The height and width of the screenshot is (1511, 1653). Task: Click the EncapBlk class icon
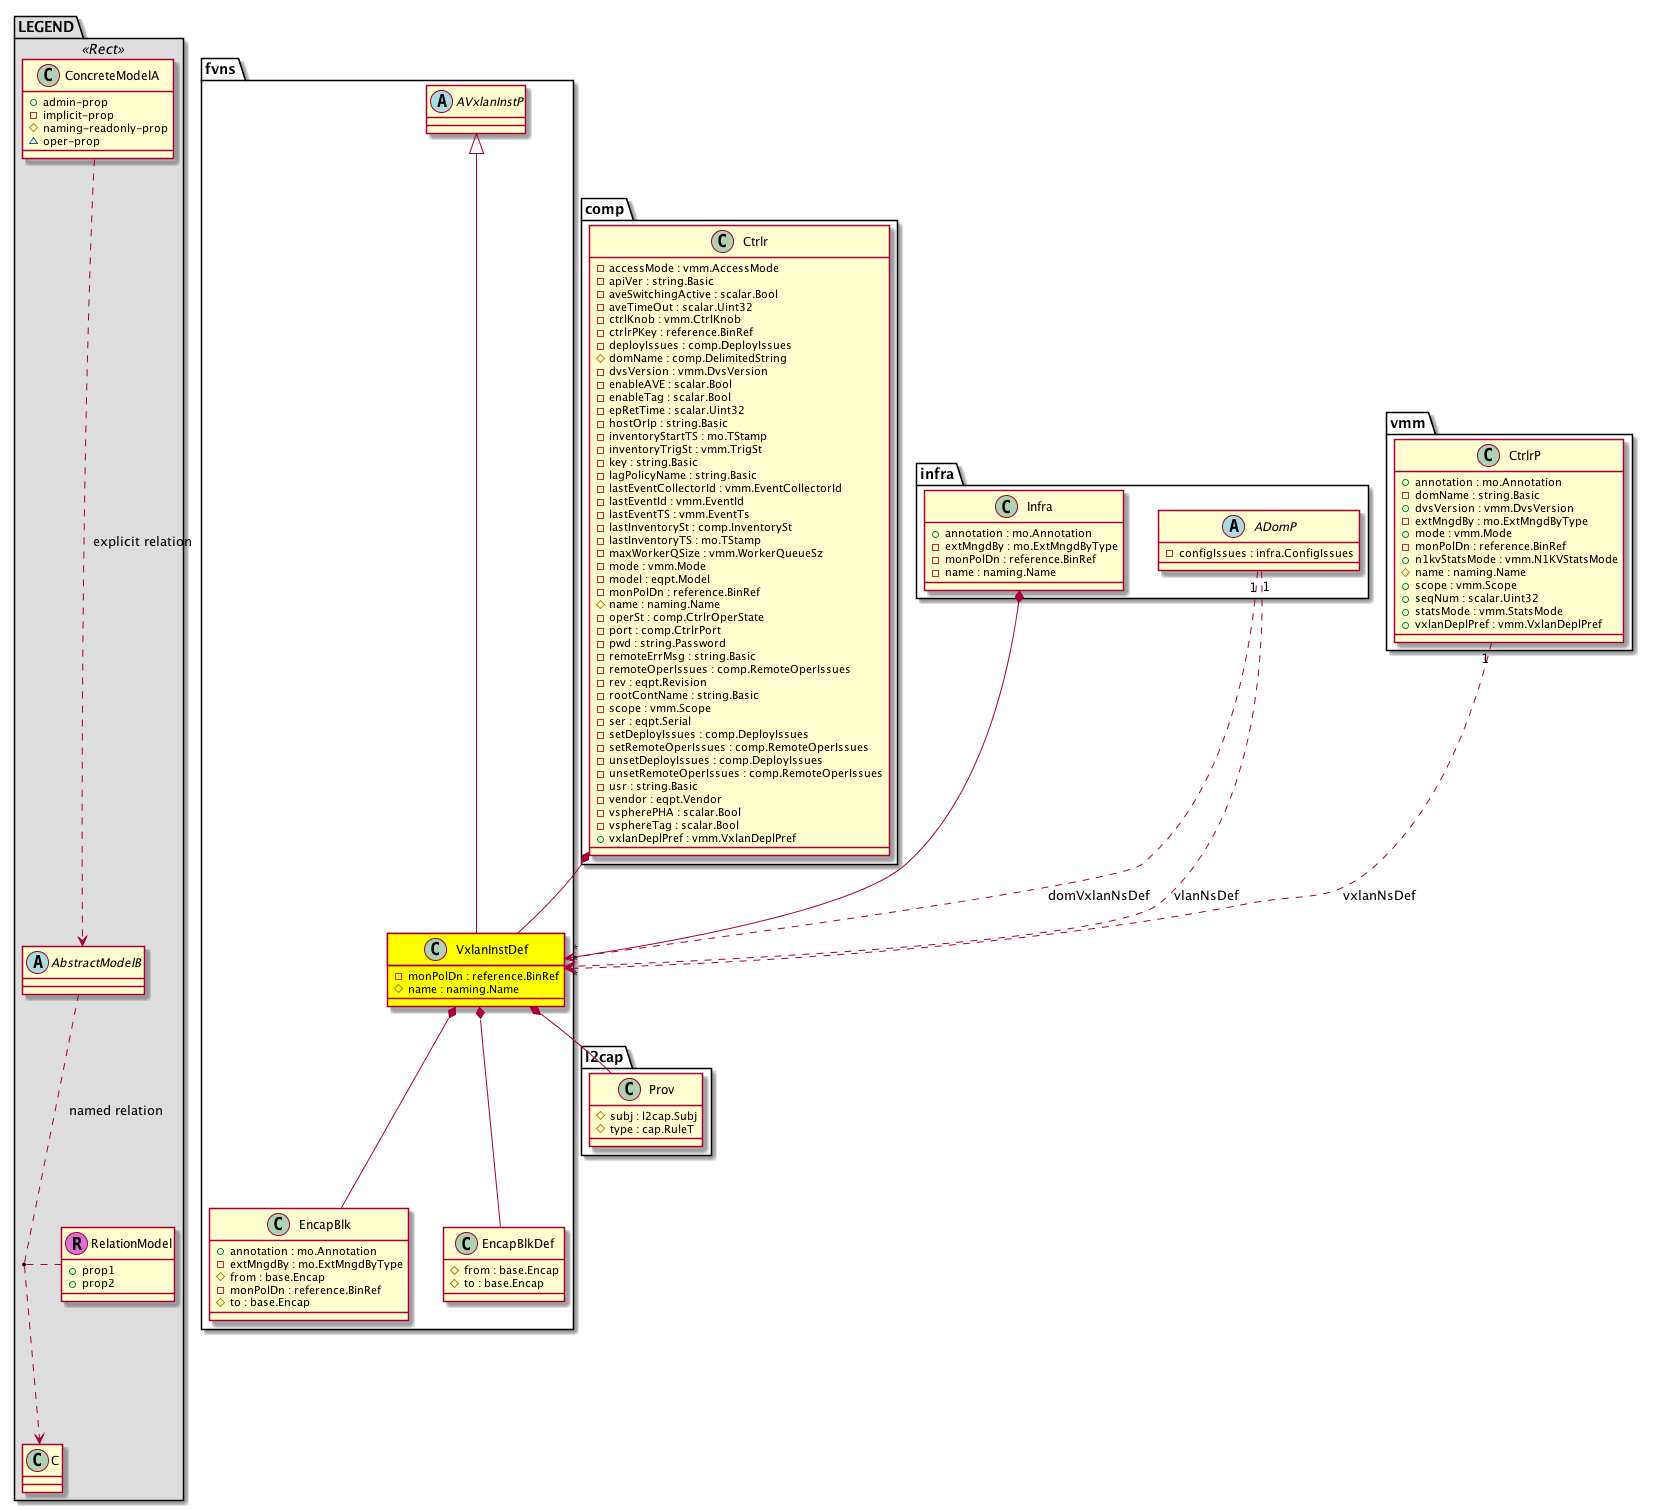click(x=279, y=1224)
